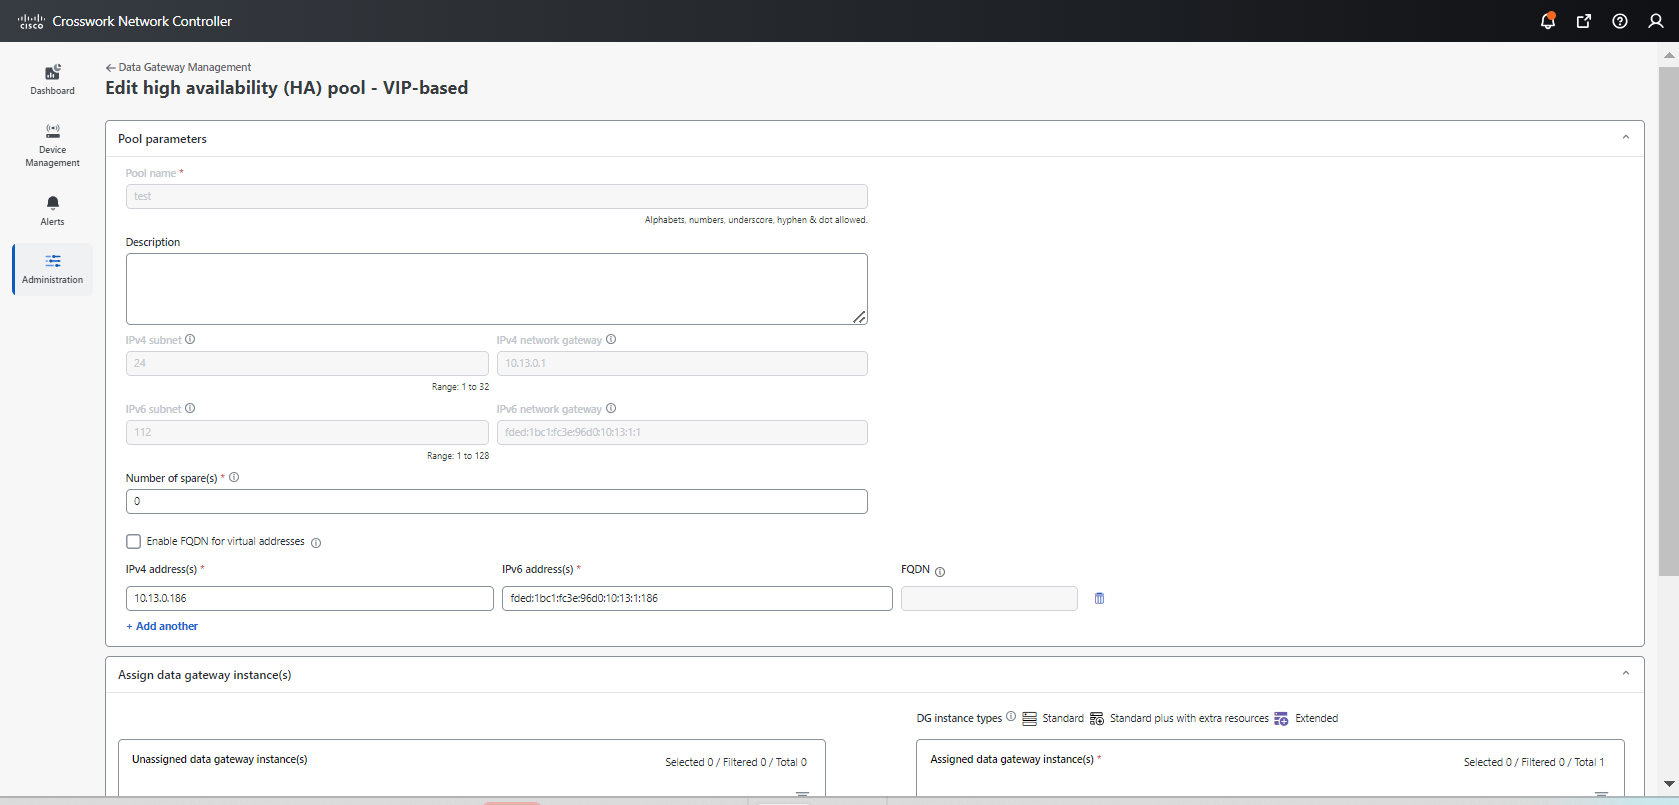
Task: Click the Pool name field
Action: point(496,196)
